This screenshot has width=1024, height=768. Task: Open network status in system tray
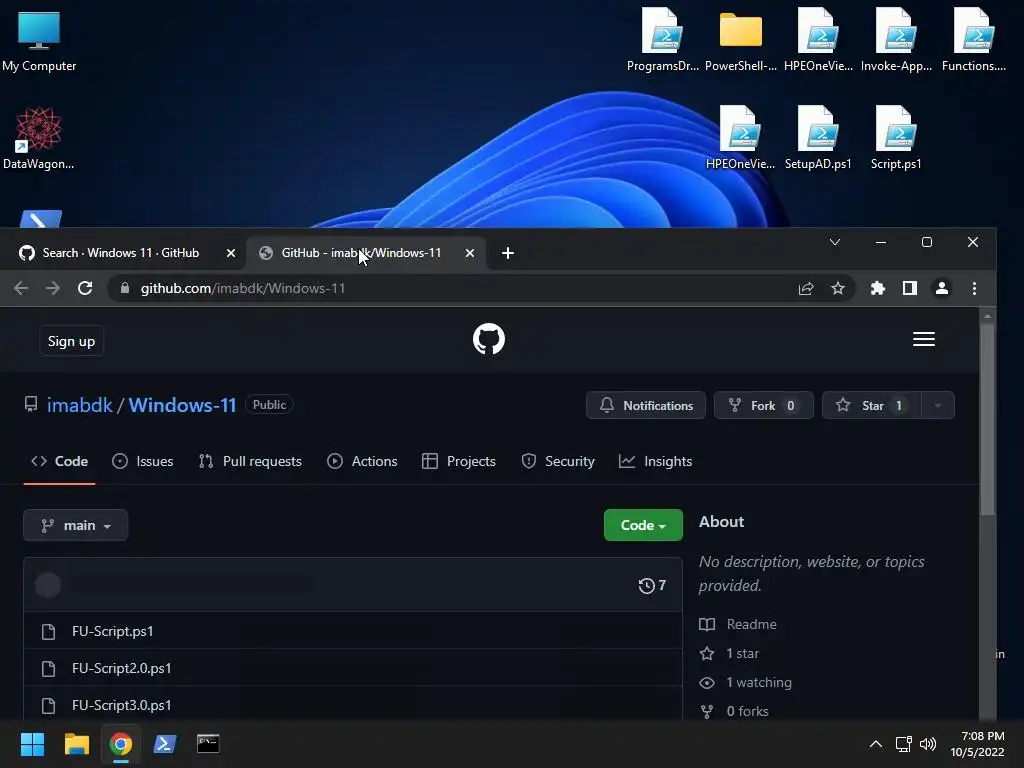(903, 744)
